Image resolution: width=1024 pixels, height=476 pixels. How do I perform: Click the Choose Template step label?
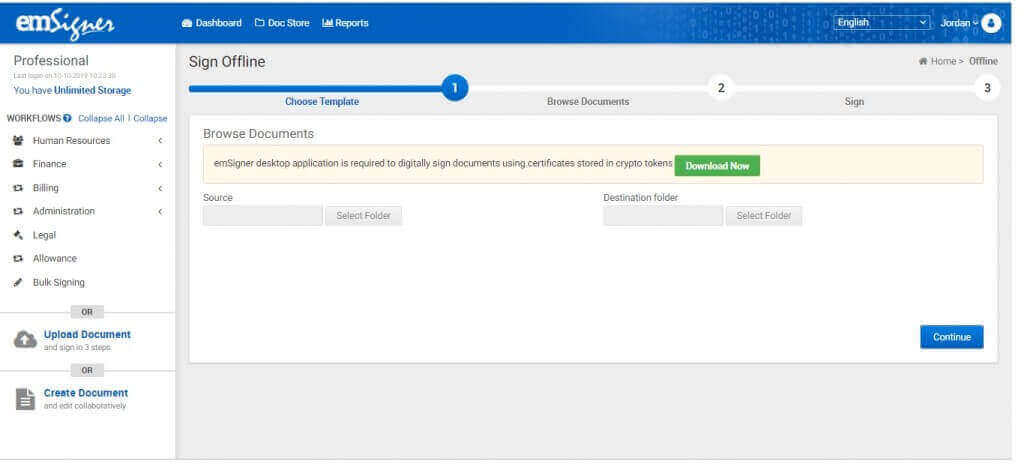tap(322, 102)
